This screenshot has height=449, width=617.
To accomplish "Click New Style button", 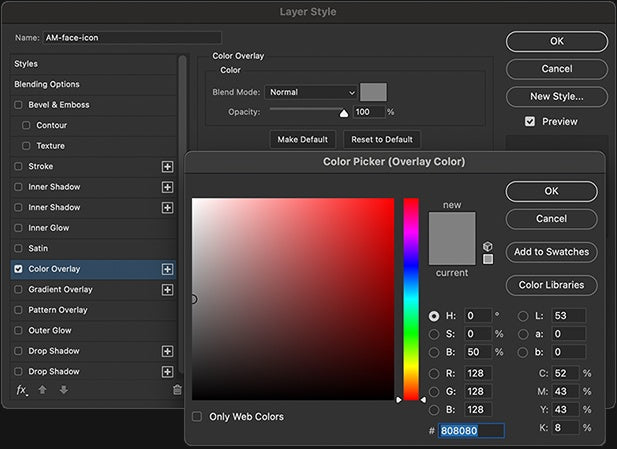I will pyautogui.click(x=557, y=96).
